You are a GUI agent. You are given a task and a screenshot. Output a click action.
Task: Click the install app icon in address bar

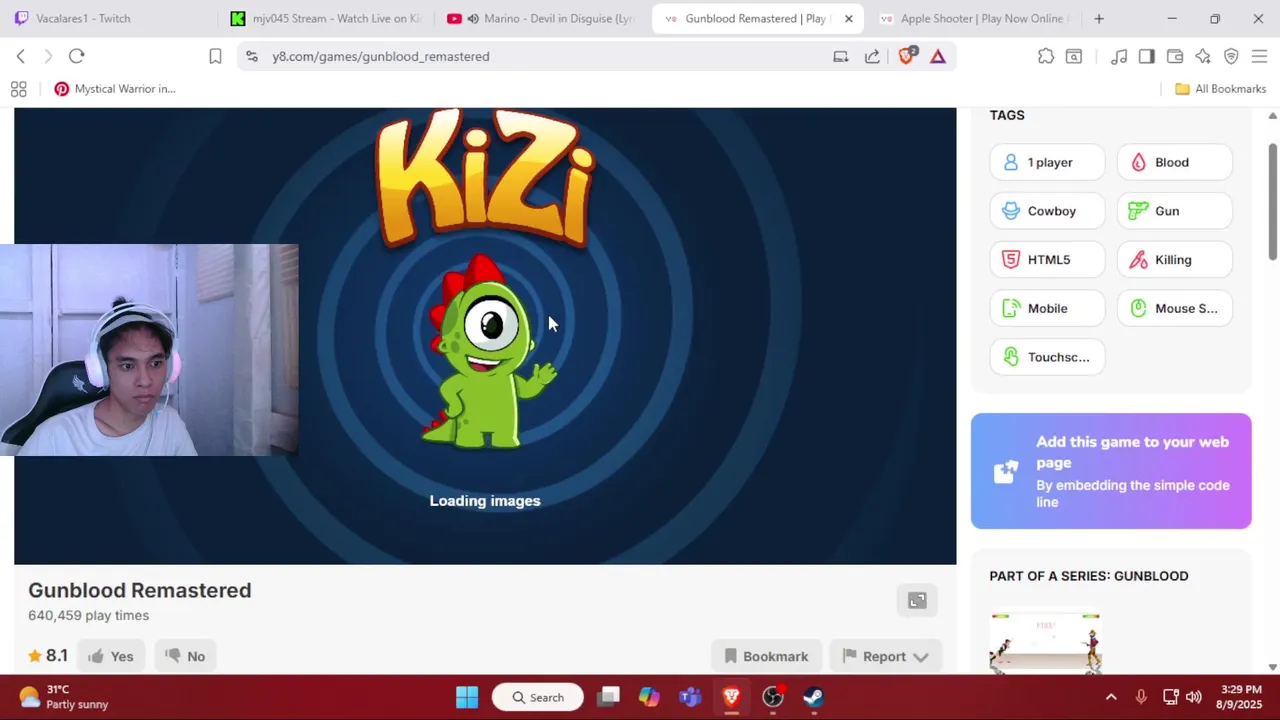pyautogui.click(x=841, y=56)
